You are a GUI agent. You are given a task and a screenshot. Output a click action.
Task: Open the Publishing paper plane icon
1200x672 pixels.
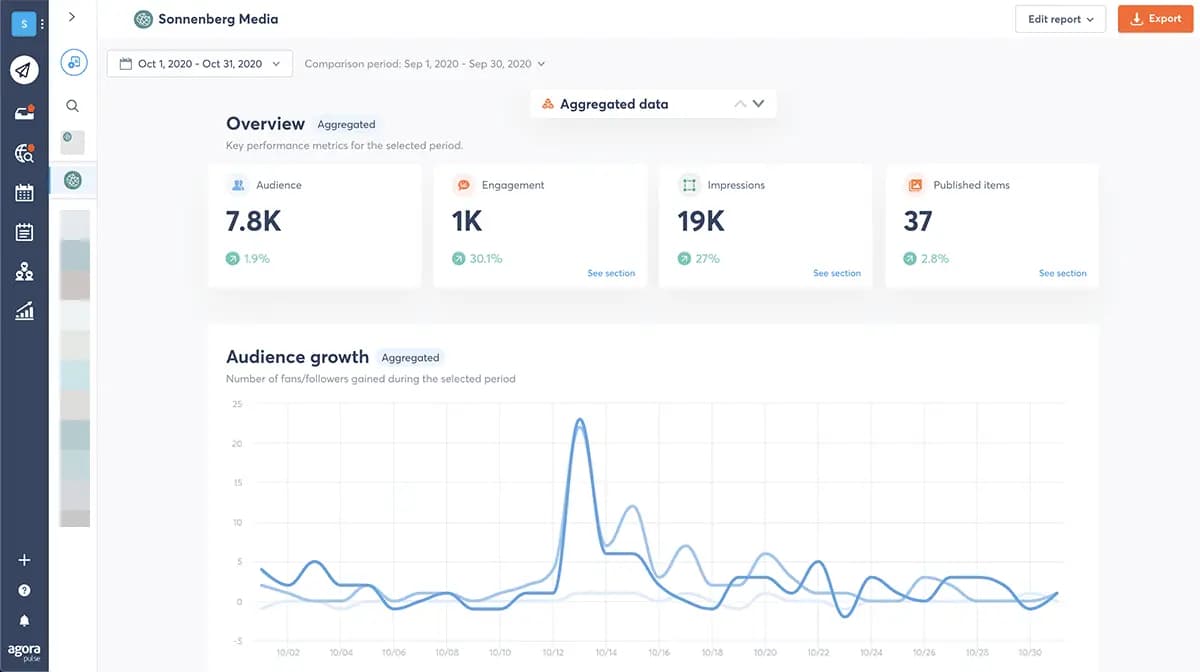(24, 69)
